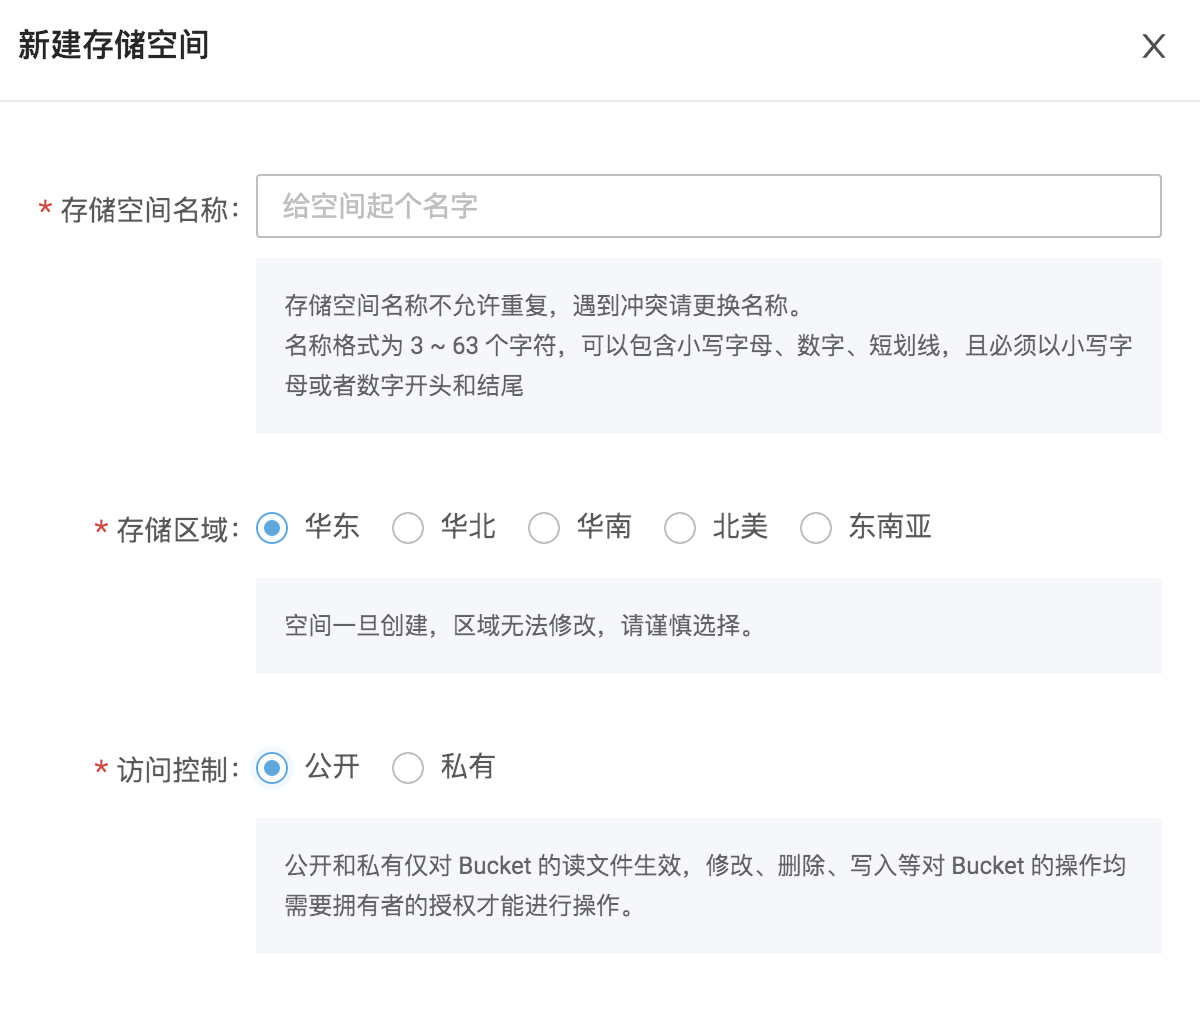Click the Bucket 读文件生效 access description
1200x1010 pixels.
tap(705, 866)
